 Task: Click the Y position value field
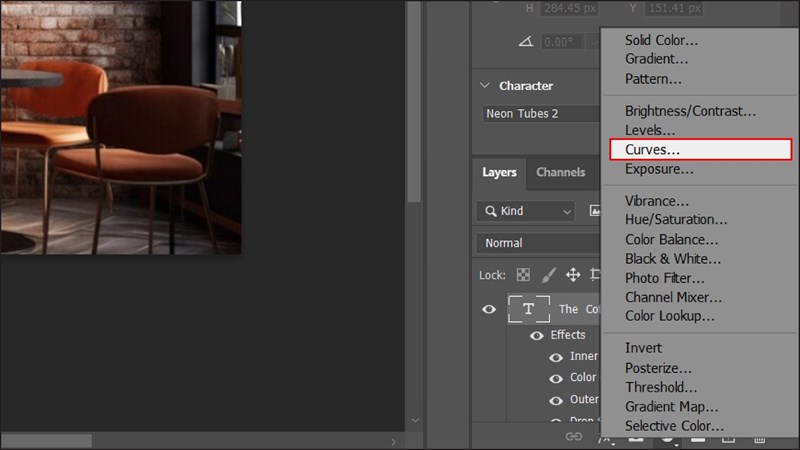pos(674,8)
